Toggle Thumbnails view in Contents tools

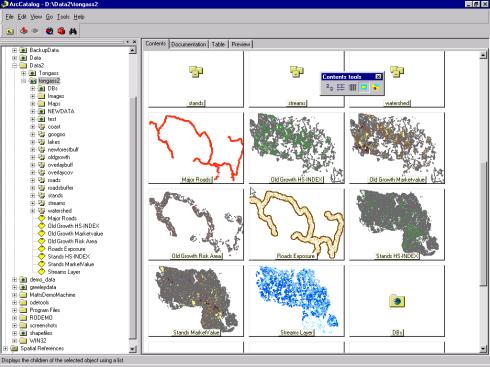pos(364,88)
